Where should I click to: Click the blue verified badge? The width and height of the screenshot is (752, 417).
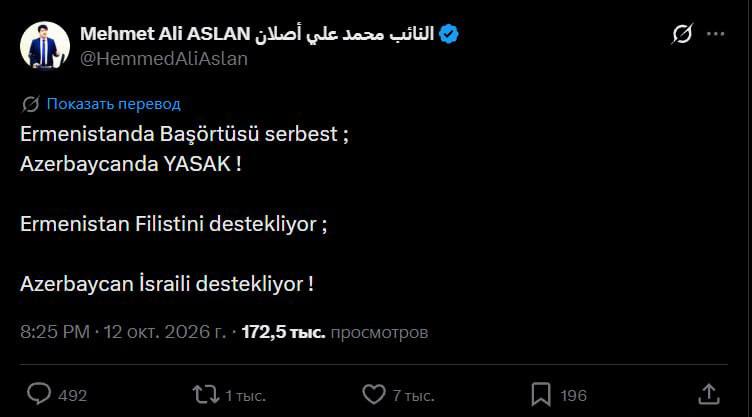[448, 34]
